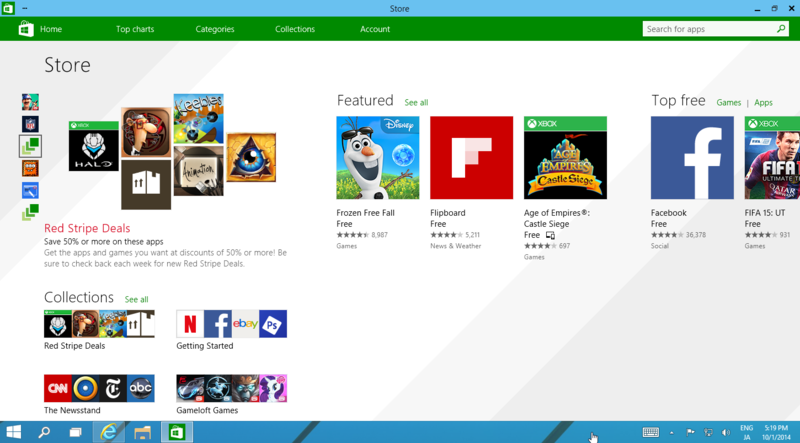See all Featured apps
The height and width of the screenshot is (443, 800).
[x=416, y=103]
